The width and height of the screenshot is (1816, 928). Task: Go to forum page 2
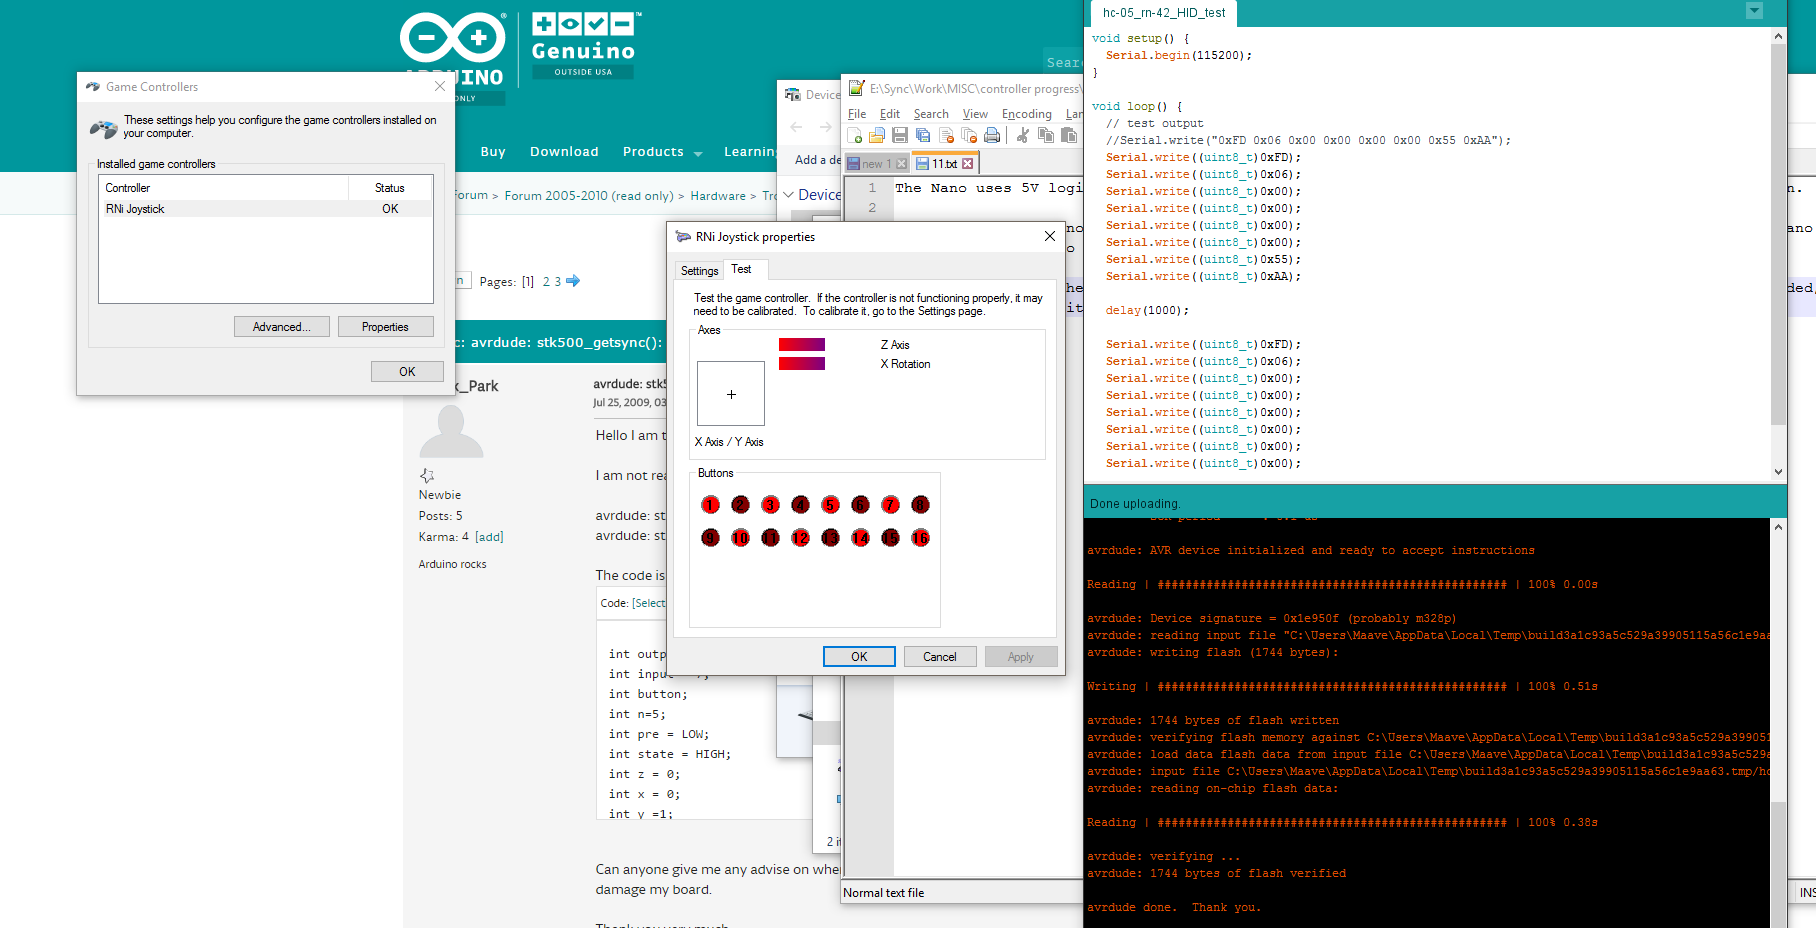coord(546,282)
